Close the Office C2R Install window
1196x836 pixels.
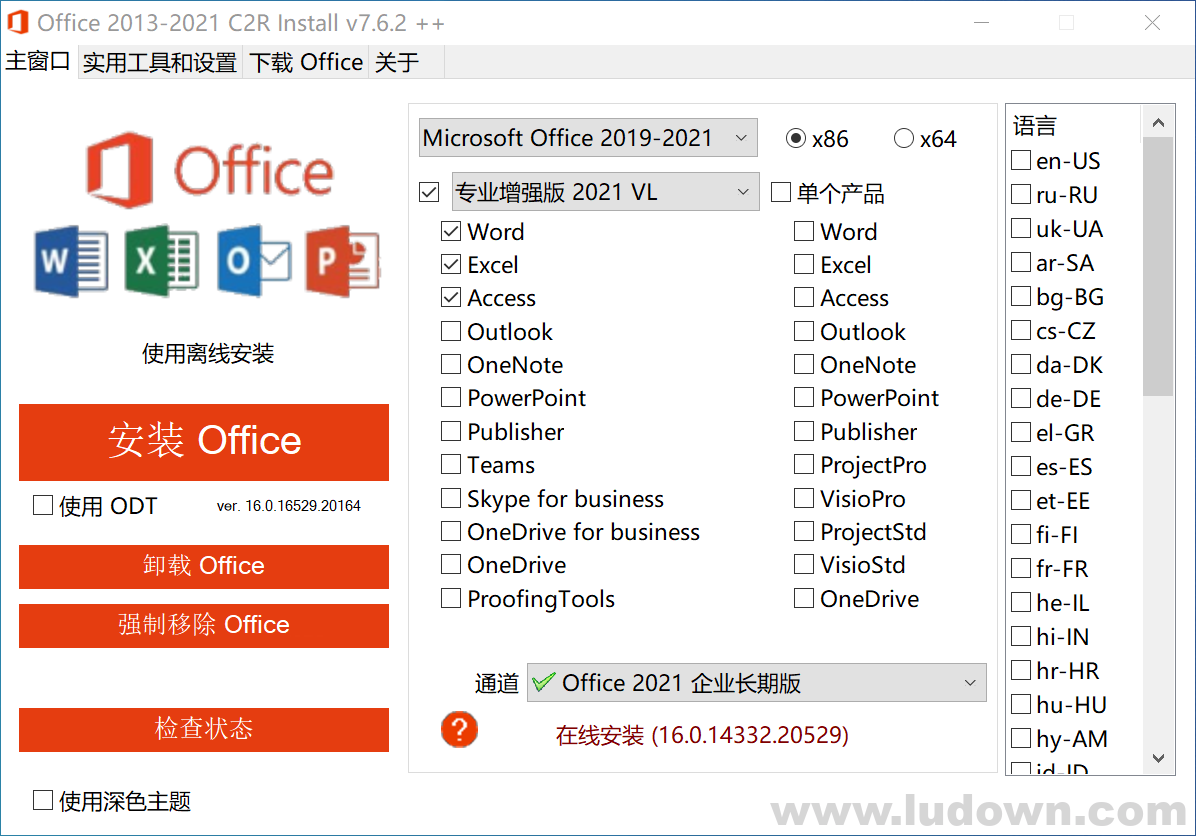click(1152, 23)
